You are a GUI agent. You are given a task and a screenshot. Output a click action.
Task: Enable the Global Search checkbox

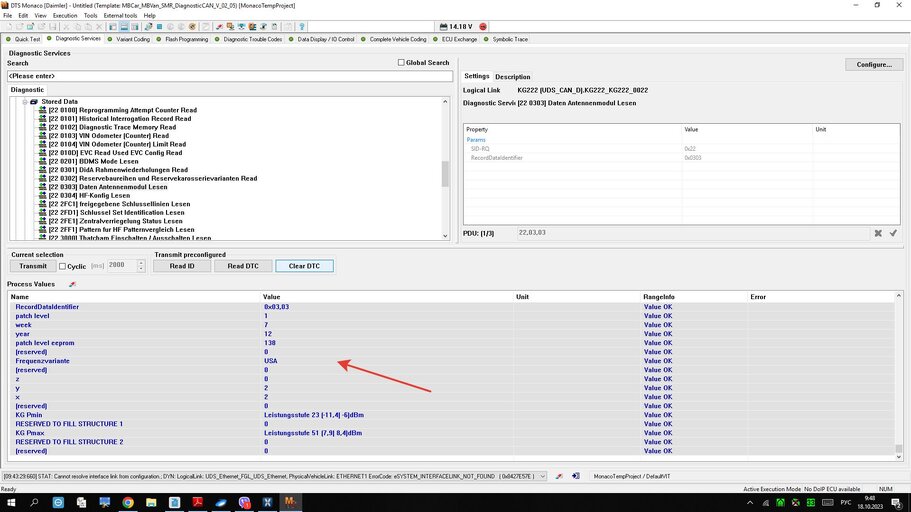click(401, 63)
